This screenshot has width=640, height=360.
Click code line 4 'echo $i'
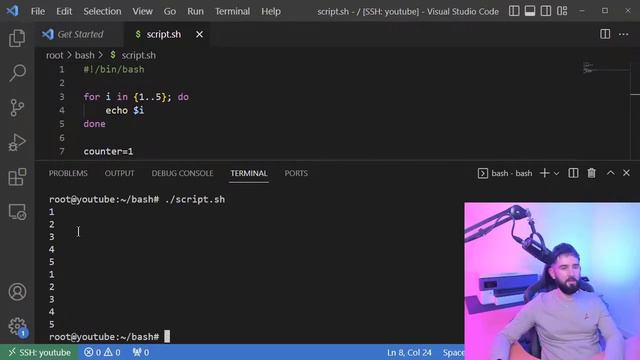pos(124,110)
